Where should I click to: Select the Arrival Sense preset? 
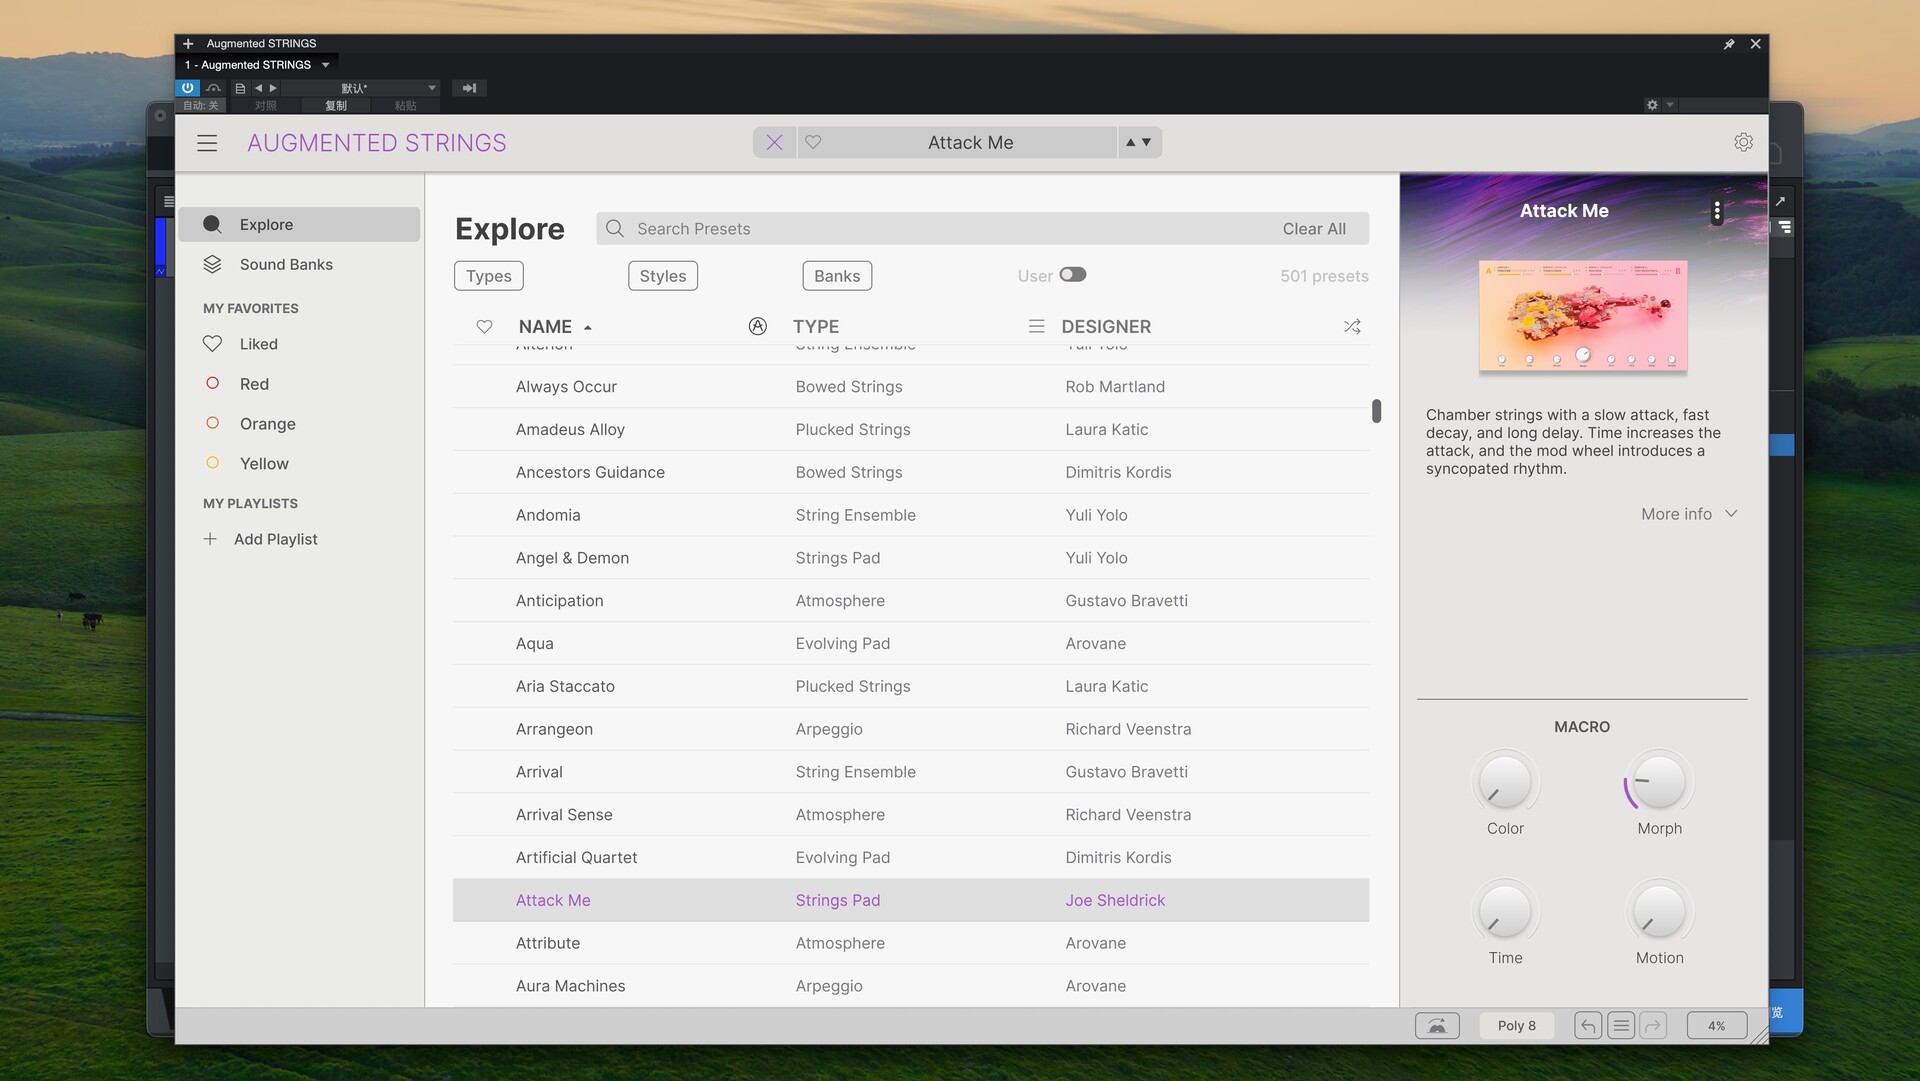point(911,815)
